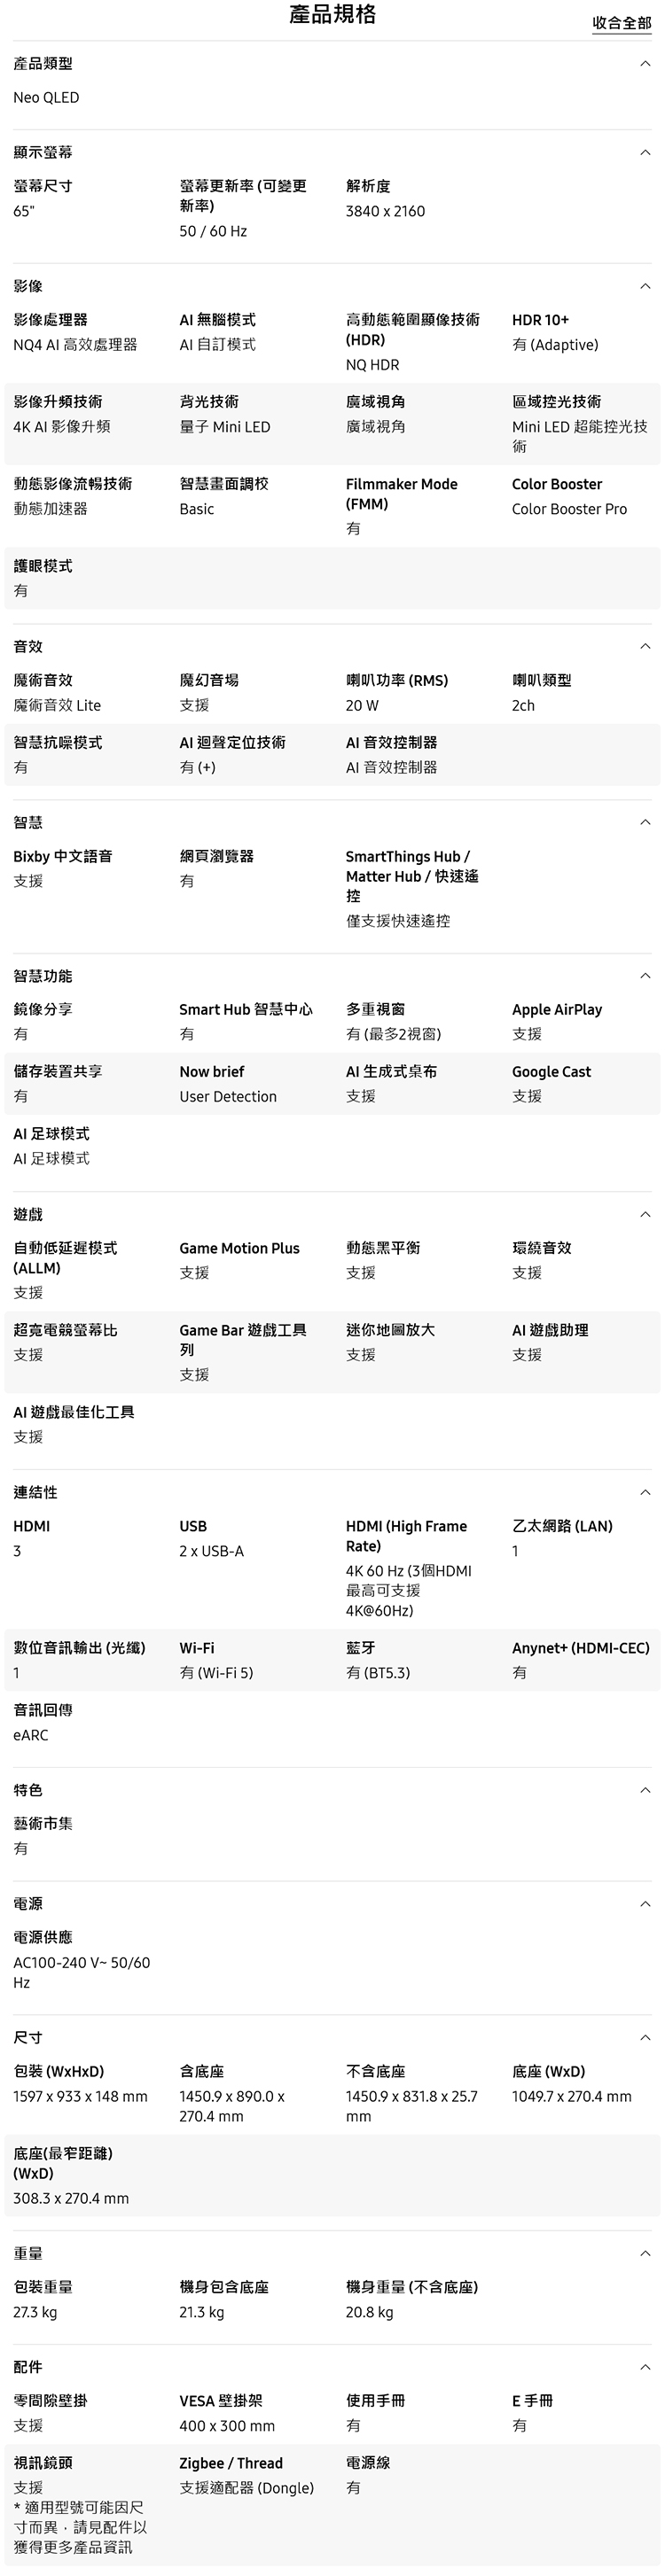Collapse the 音效 section chevron
This screenshot has height=2576, width=665.
pyautogui.click(x=644, y=647)
